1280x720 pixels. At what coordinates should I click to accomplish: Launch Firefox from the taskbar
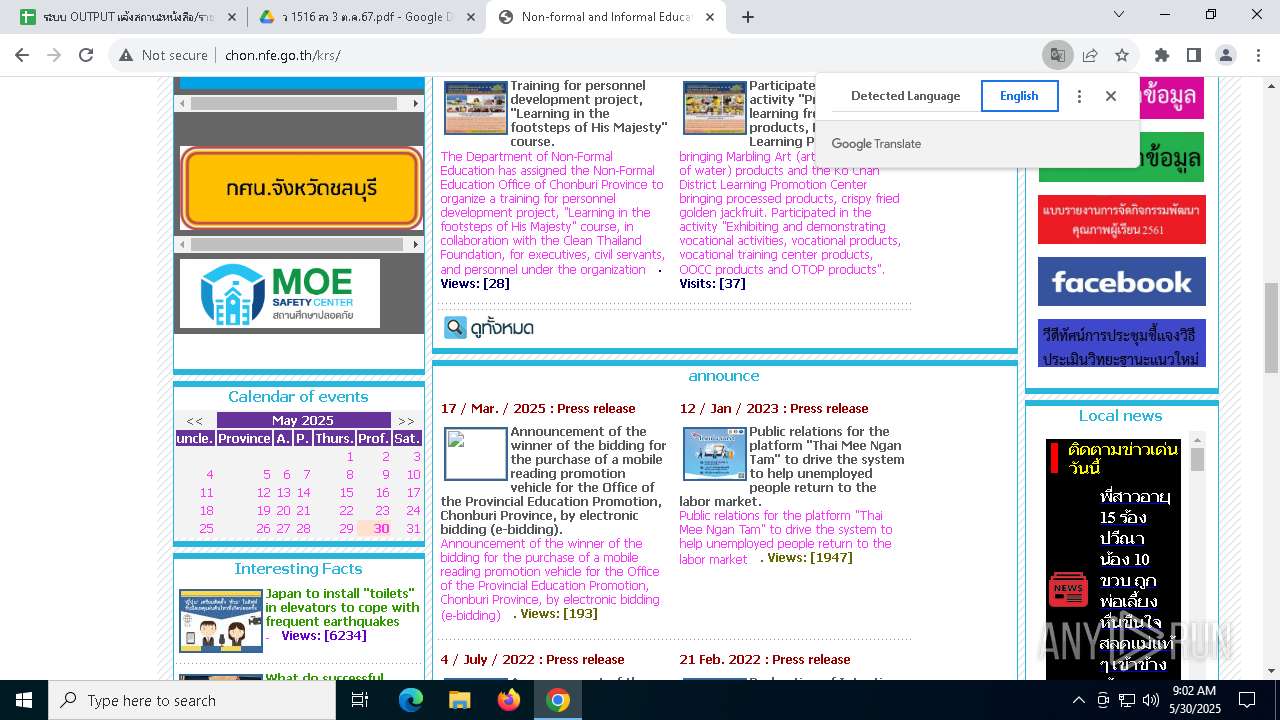click(509, 700)
